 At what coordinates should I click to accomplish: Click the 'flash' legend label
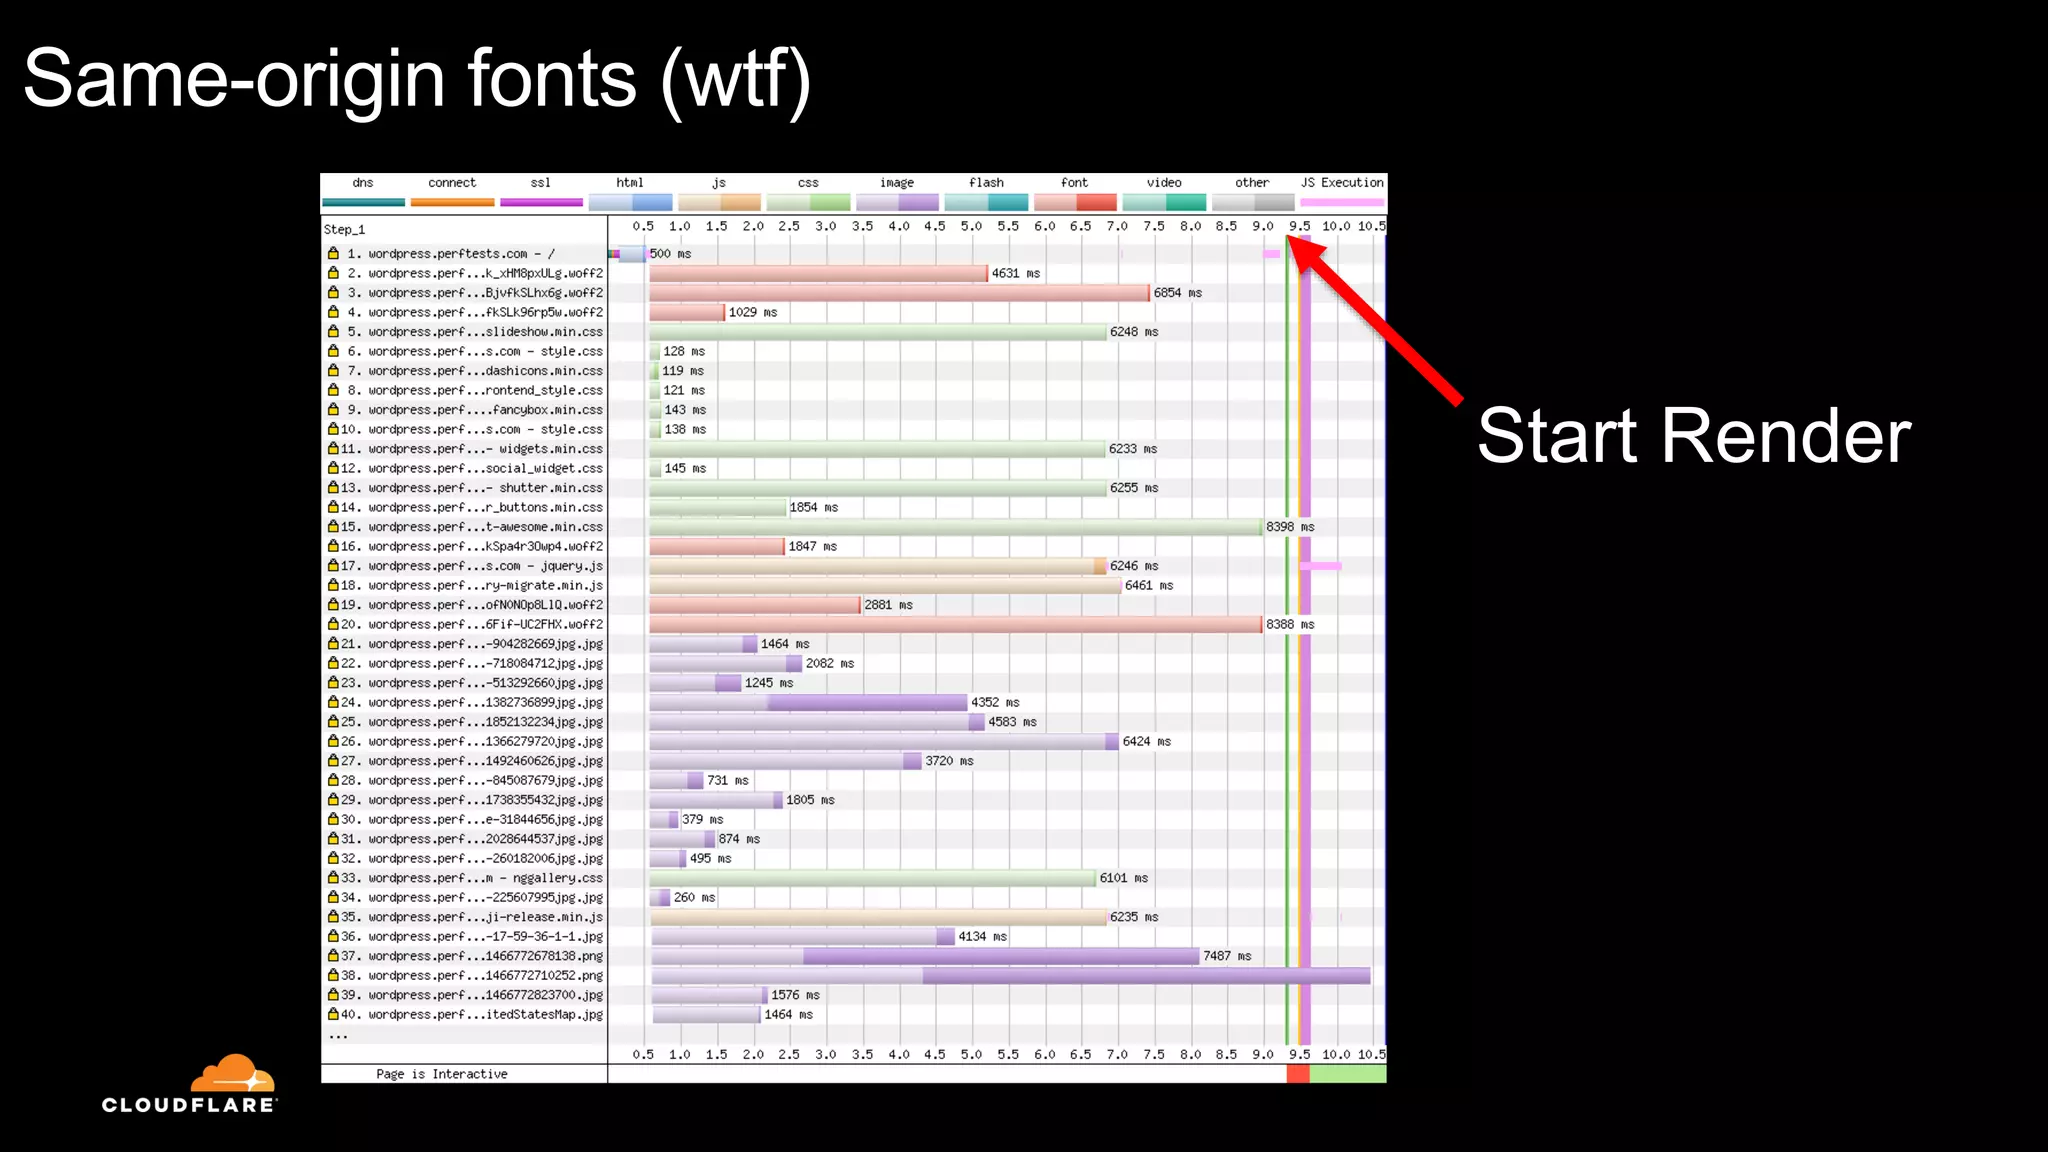986,183
